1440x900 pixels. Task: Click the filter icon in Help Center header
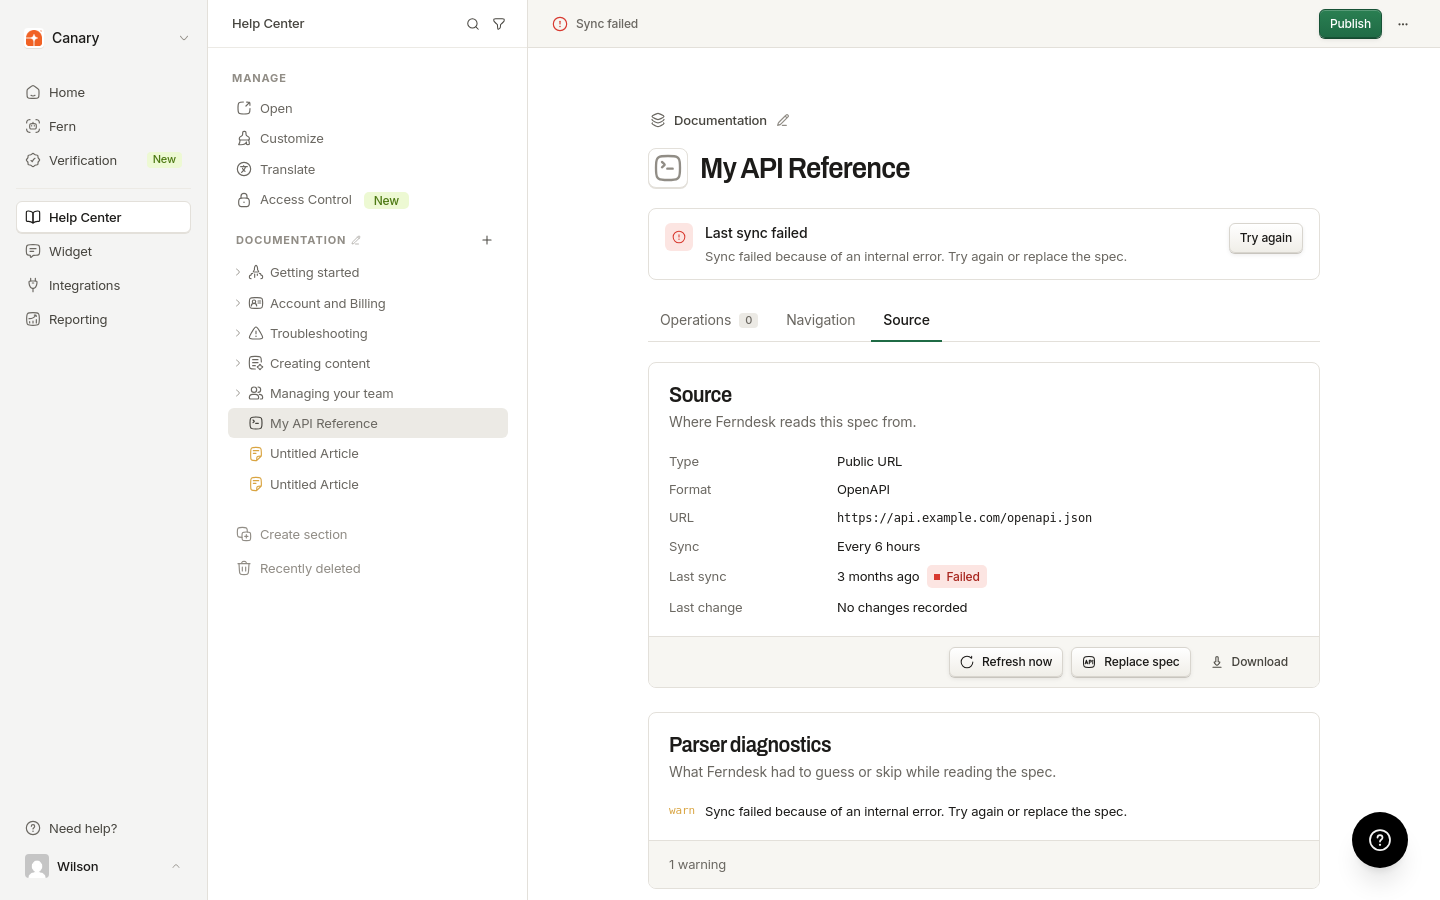click(x=499, y=24)
